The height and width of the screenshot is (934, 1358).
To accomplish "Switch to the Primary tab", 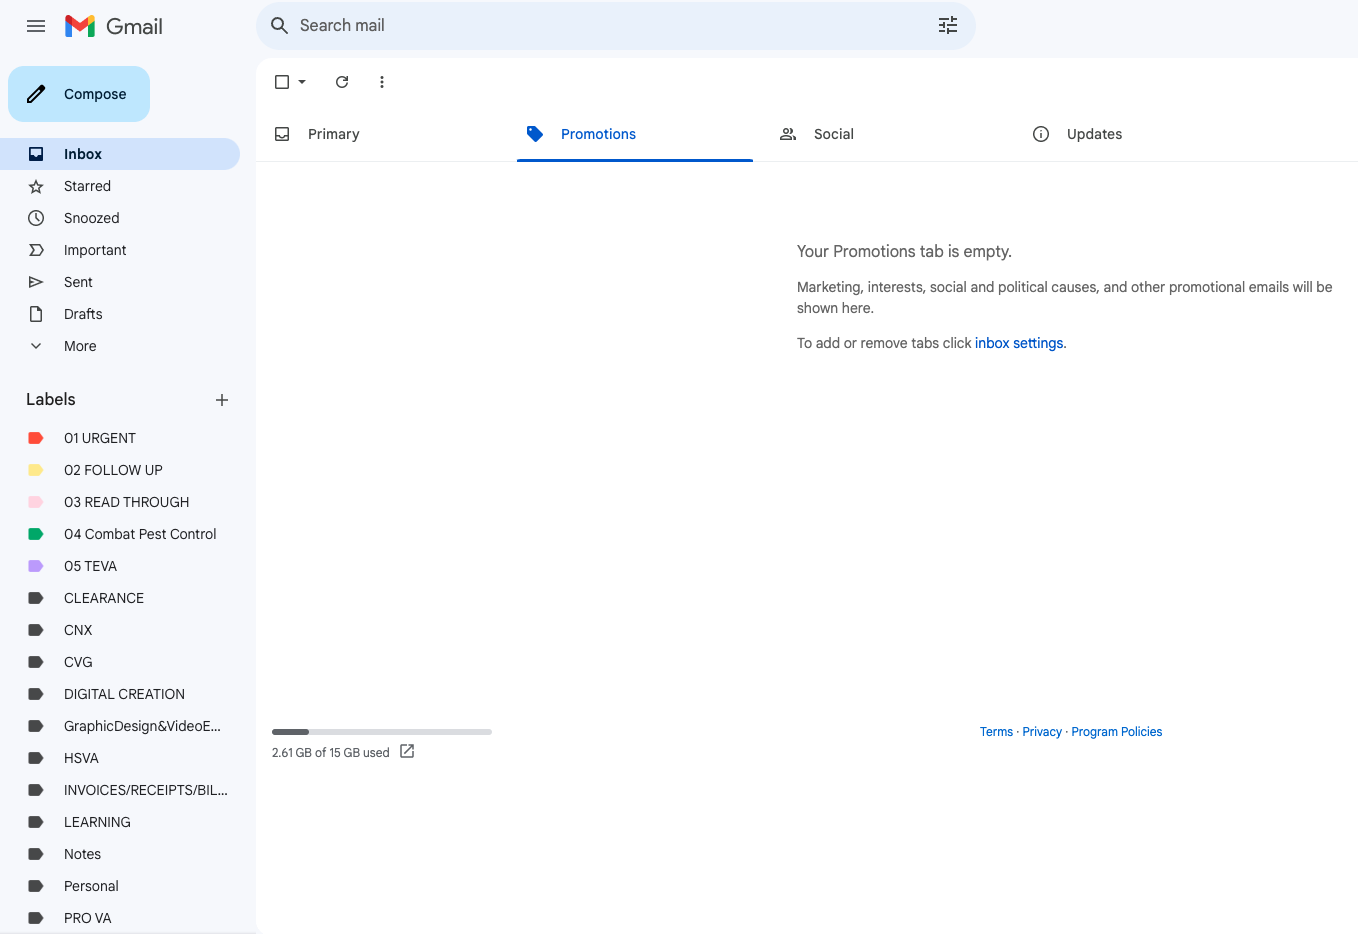I will pyautogui.click(x=333, y=134).
